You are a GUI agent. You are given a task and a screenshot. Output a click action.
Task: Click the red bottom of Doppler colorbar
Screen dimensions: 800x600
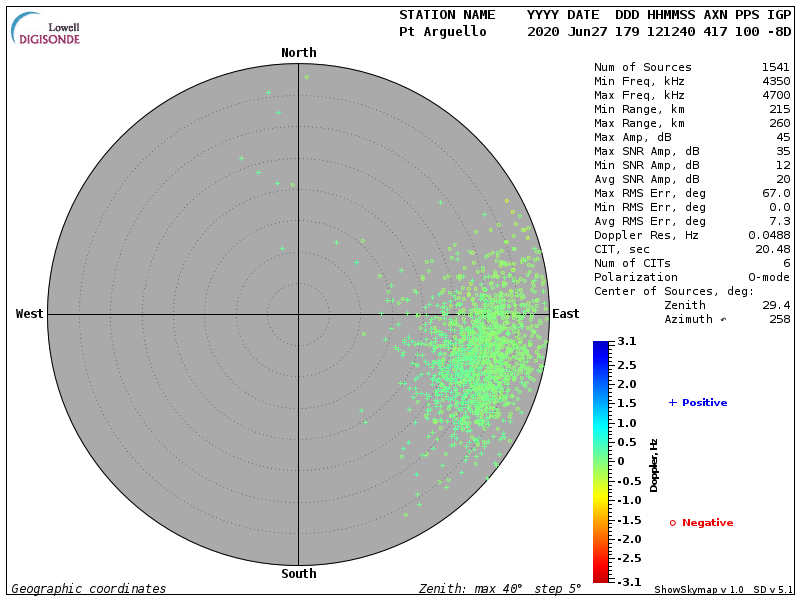[x=601, y=576]
